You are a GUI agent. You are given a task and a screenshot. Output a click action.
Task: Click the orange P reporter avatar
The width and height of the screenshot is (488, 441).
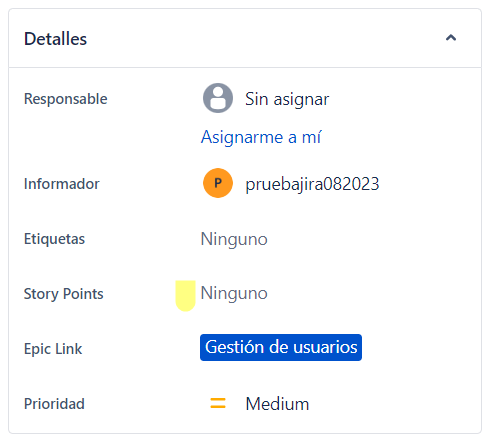point(218,183)
